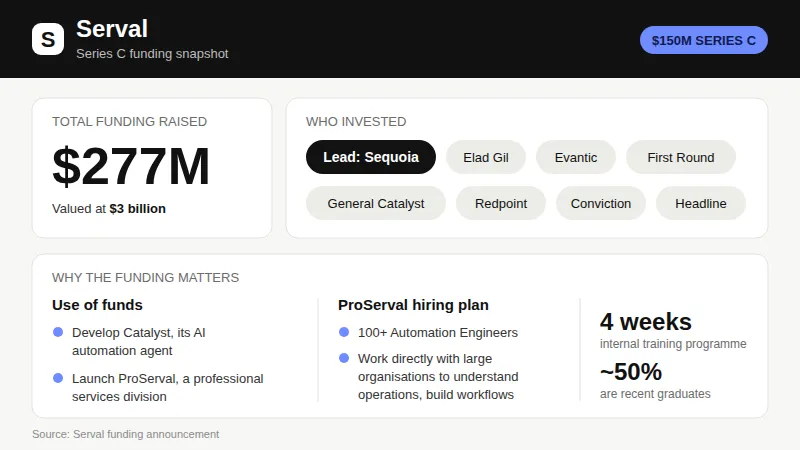Click the internal training programme caption
This screenshot has width=800, height=450.
click(x=673, y=344)
